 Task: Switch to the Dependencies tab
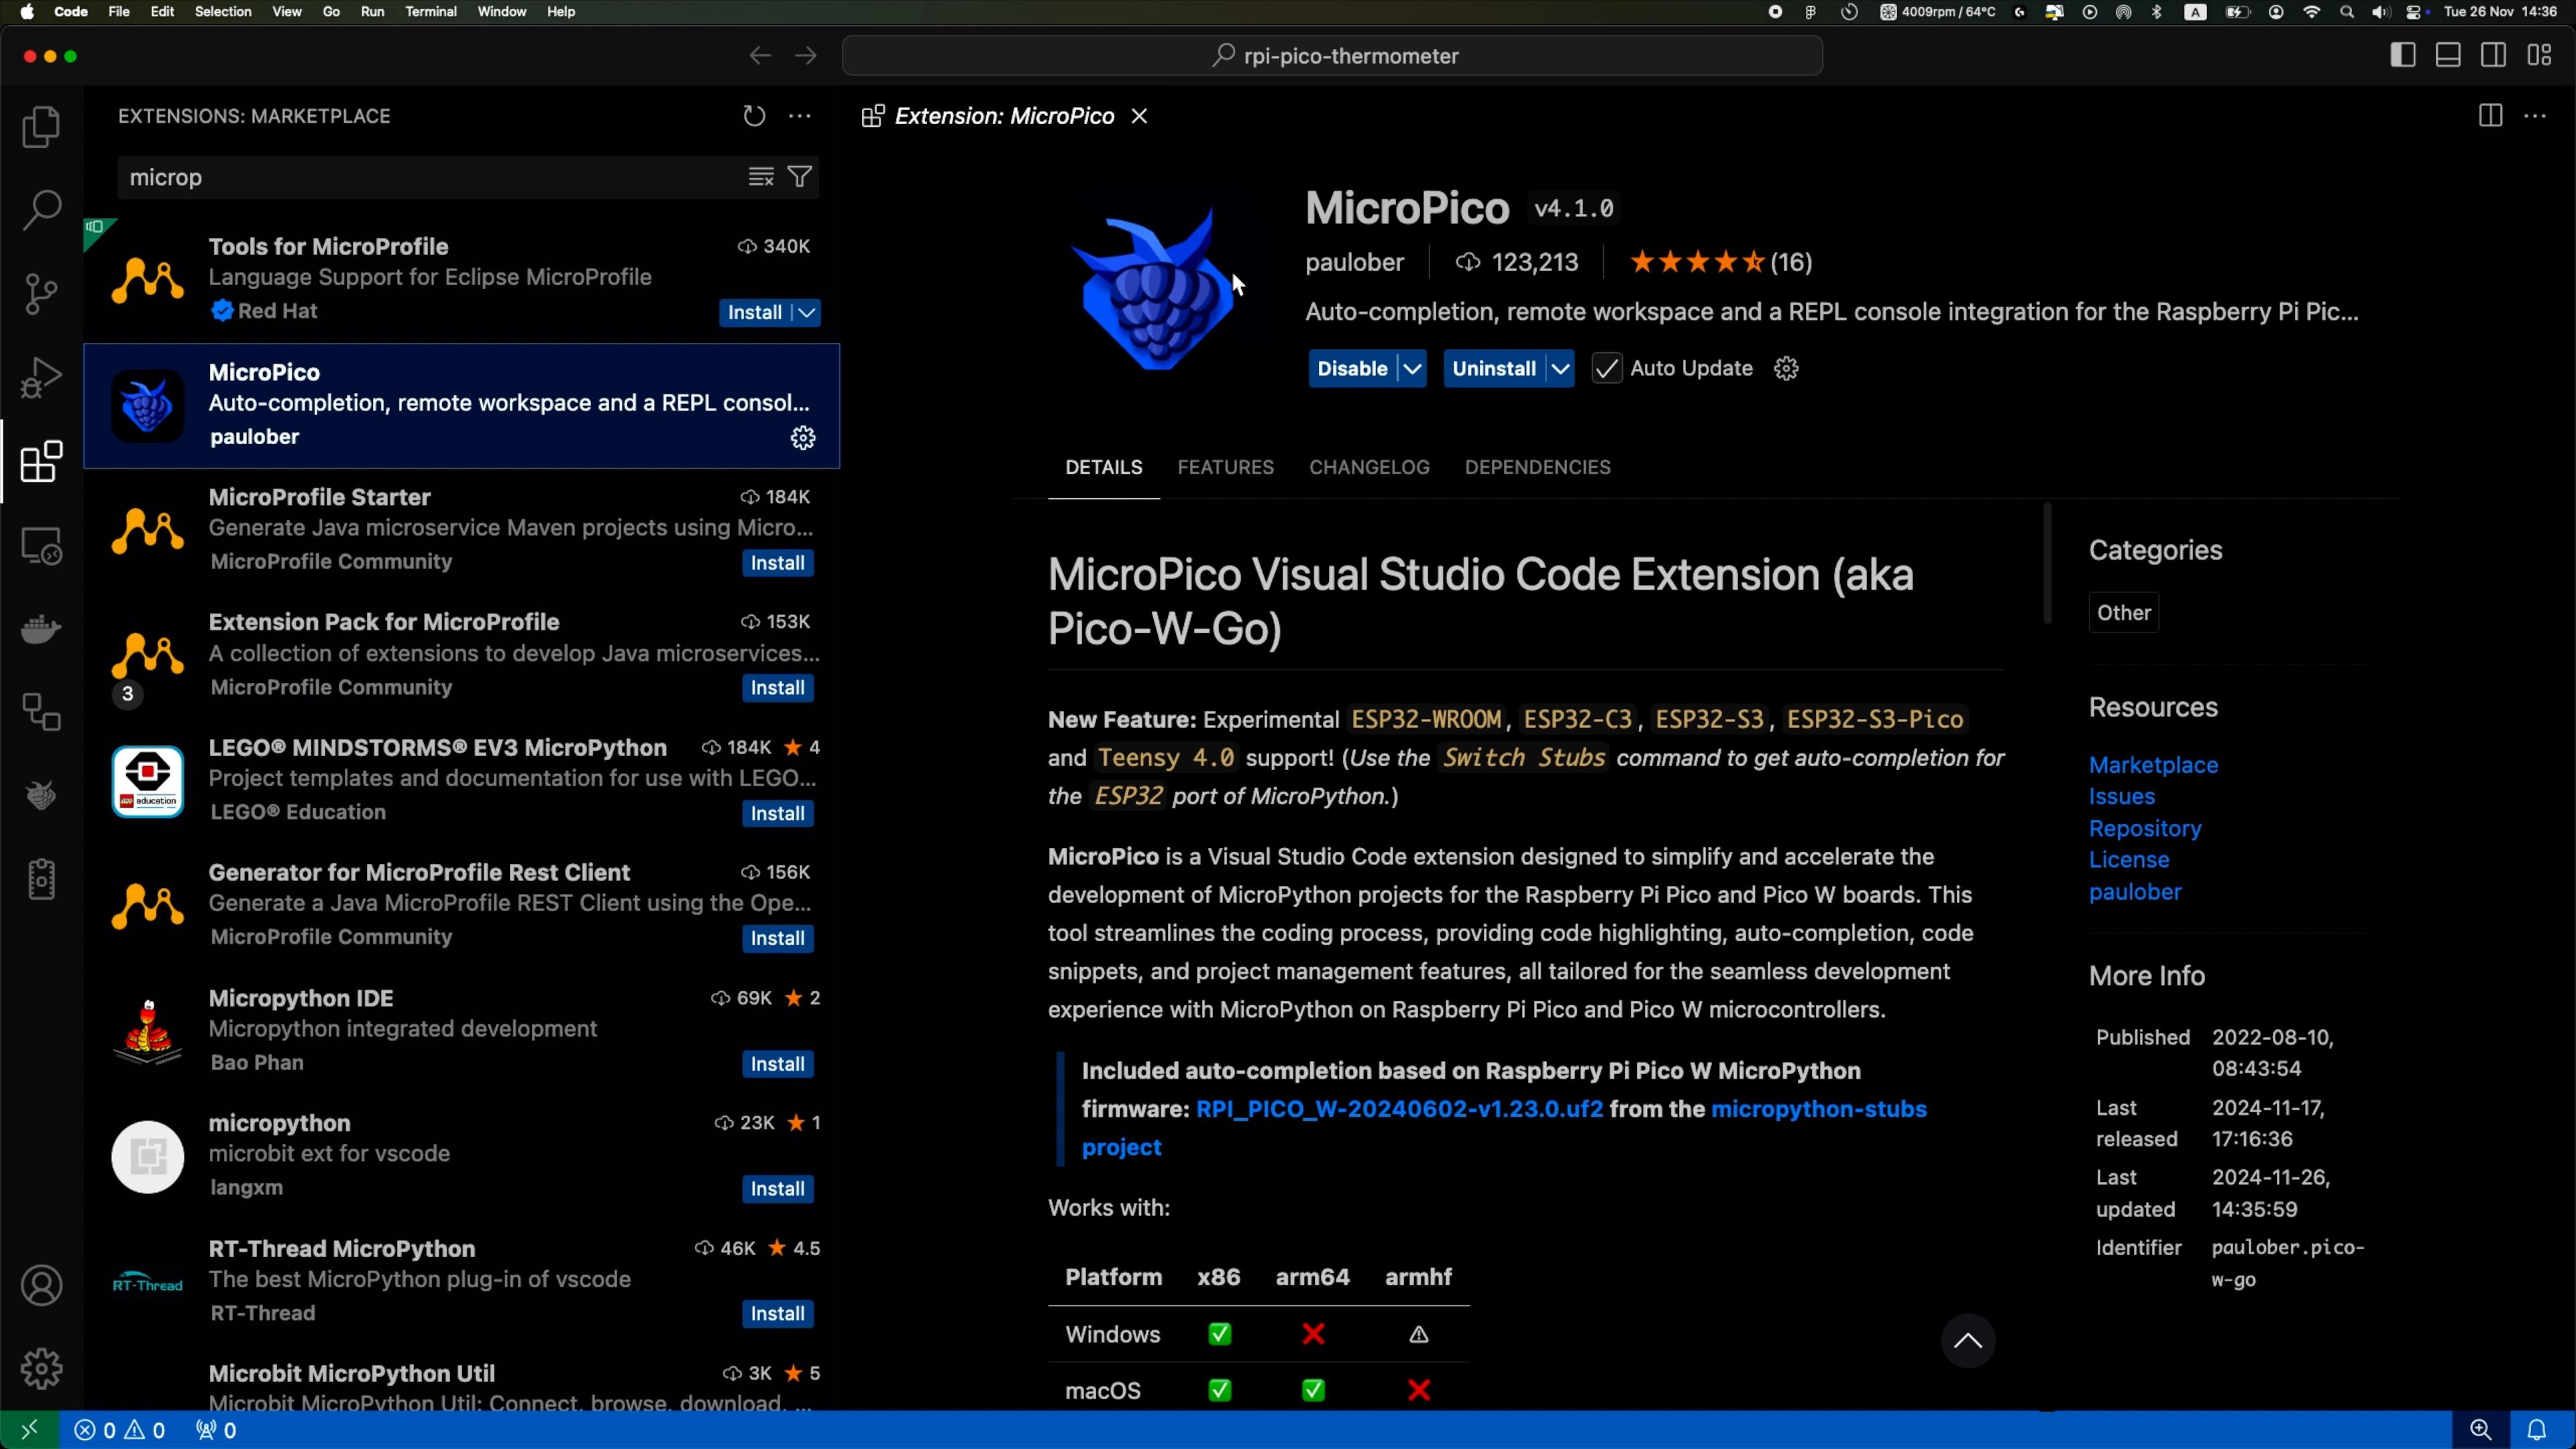pyautogui.click(x=1537, y=467)
